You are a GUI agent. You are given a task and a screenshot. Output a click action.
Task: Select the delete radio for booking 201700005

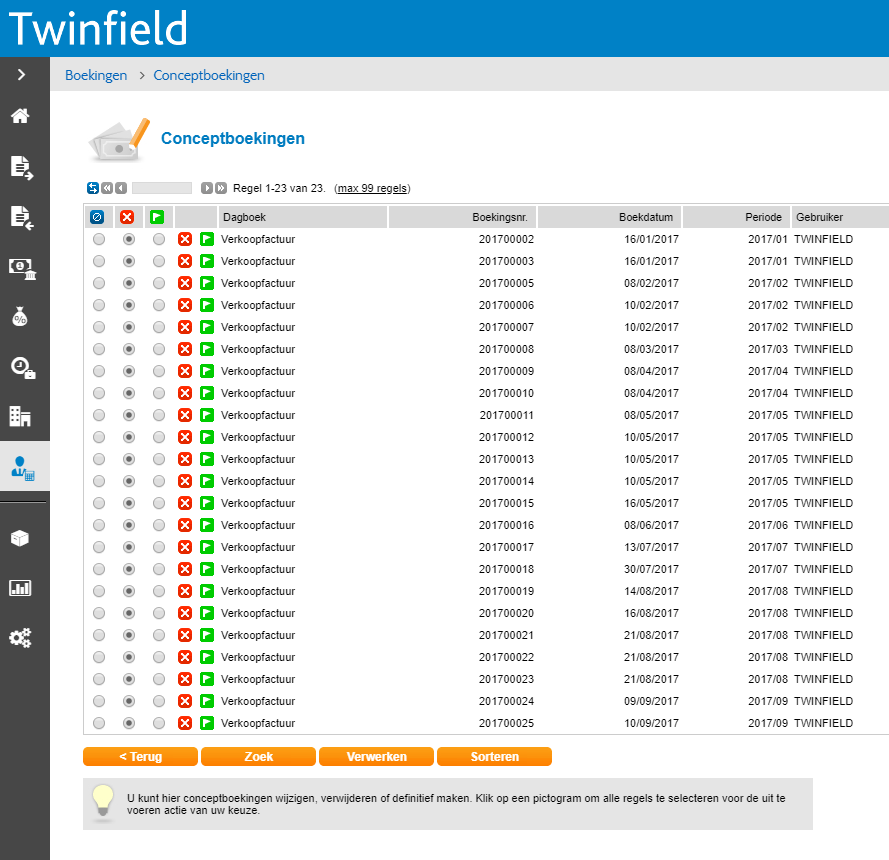(128, 283)
